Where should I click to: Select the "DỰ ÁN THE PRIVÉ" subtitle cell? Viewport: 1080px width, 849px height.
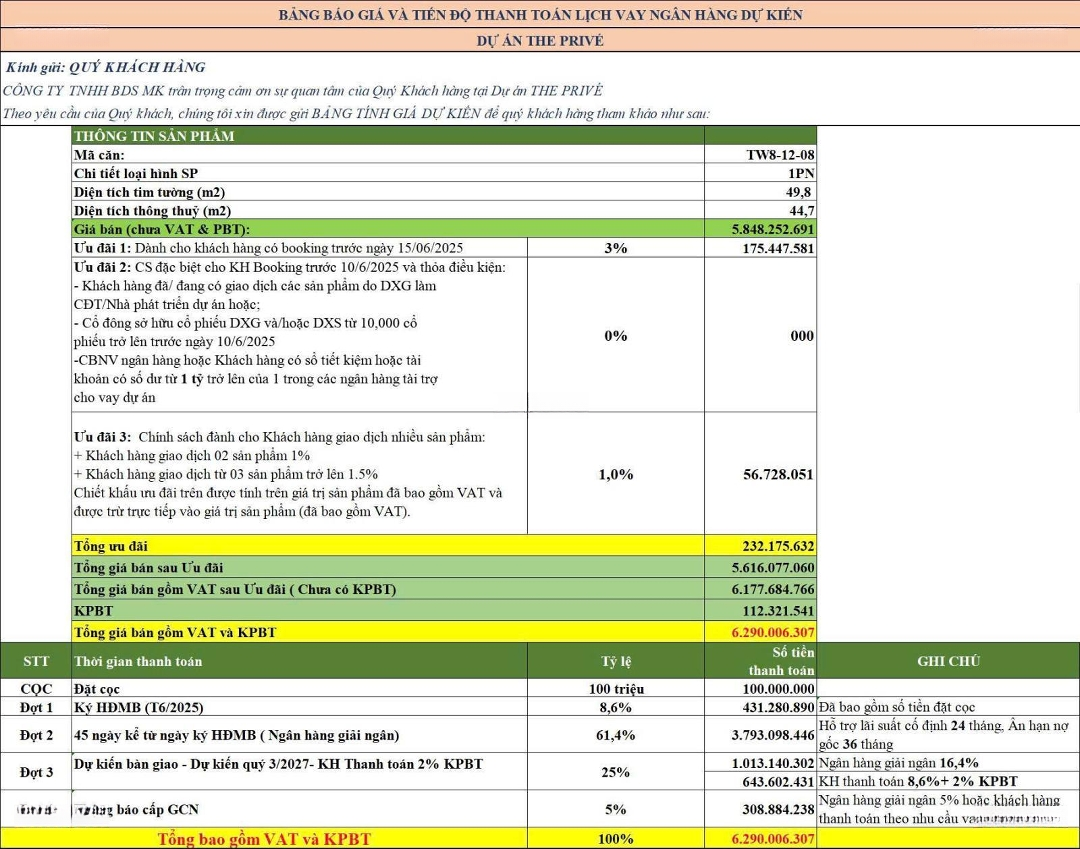point(540,41)
